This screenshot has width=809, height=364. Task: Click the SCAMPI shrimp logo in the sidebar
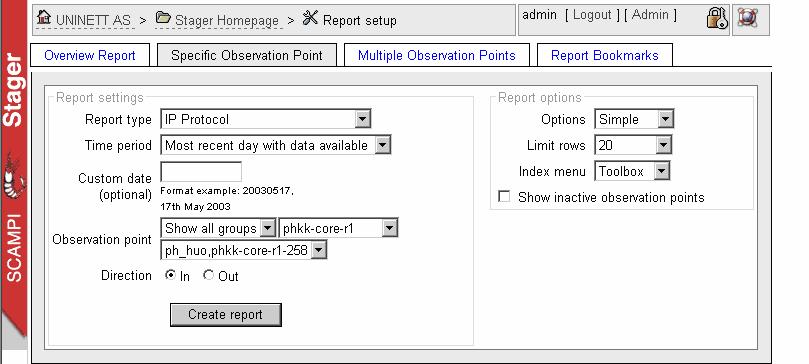pyautogui.click(x=14, y=177)
